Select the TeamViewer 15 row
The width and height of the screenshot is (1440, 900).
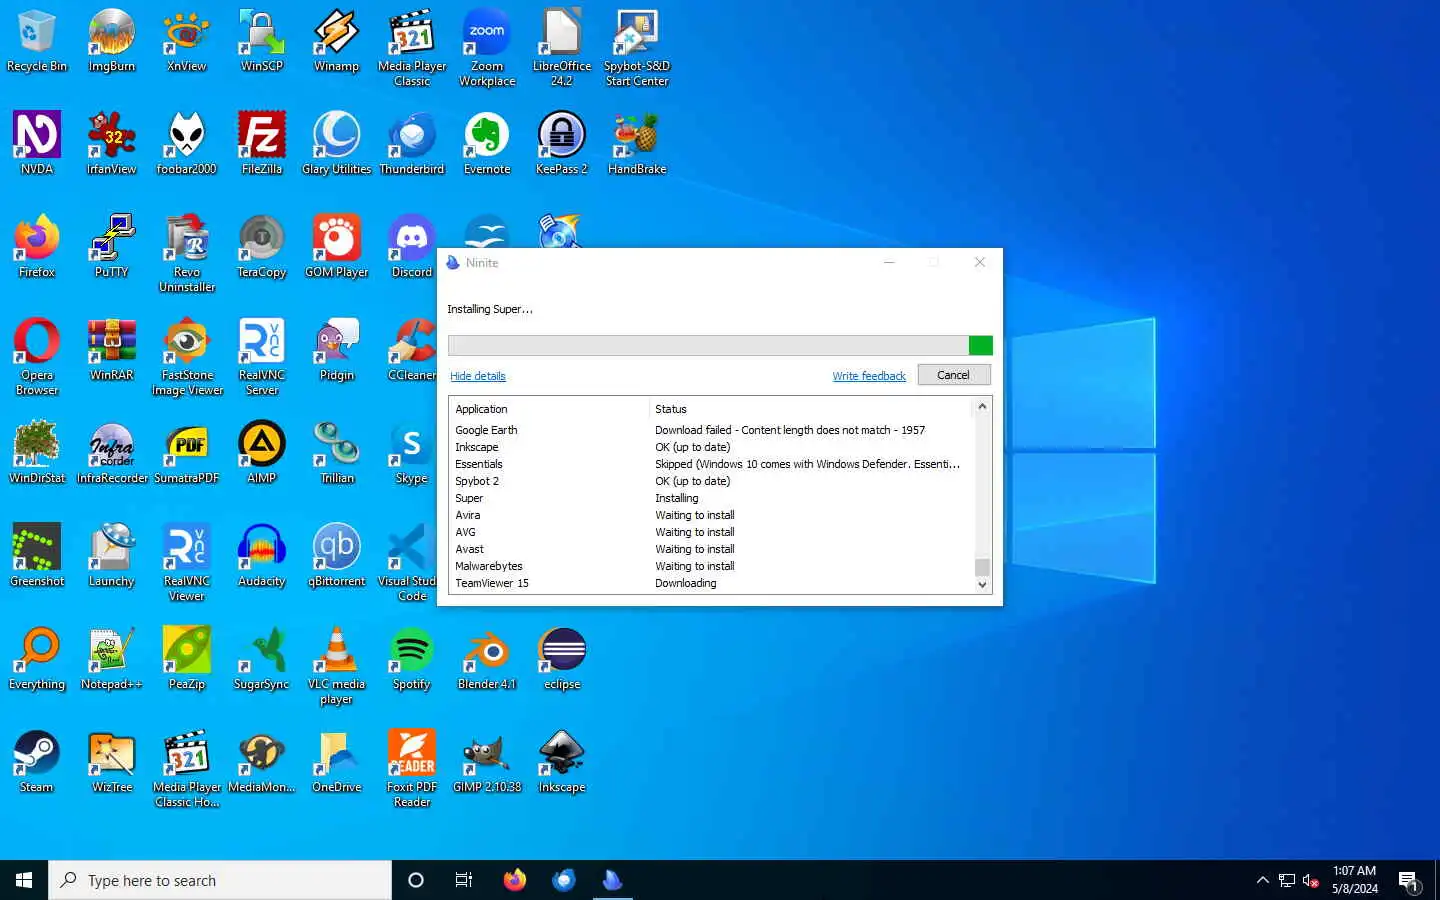pyautogui.click(x=712, y=583)
